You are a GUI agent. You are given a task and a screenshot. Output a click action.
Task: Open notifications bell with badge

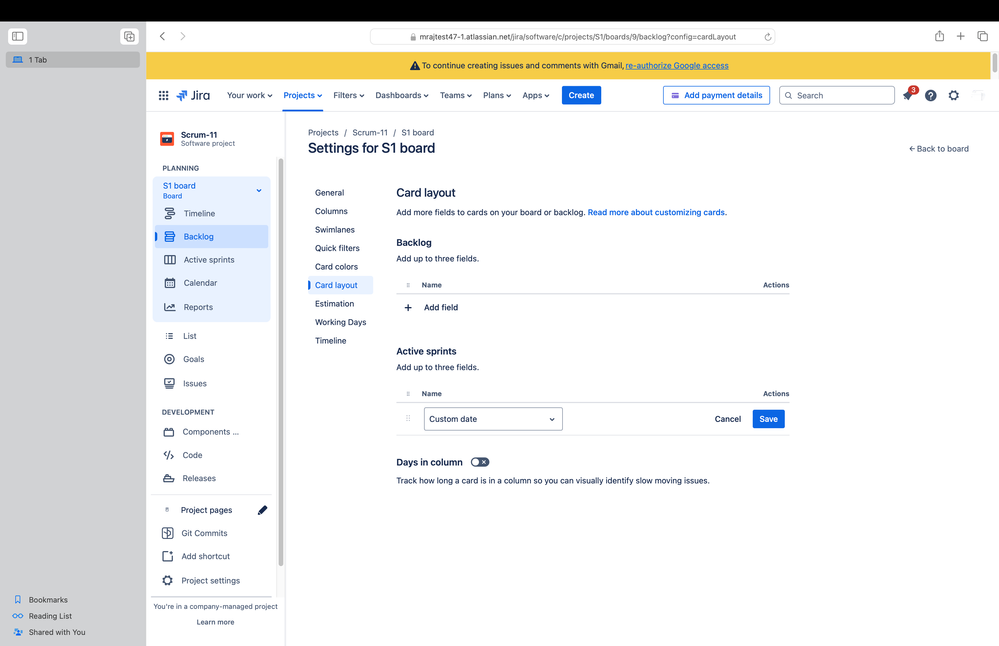pyautogui.click(x=909, y=95)
